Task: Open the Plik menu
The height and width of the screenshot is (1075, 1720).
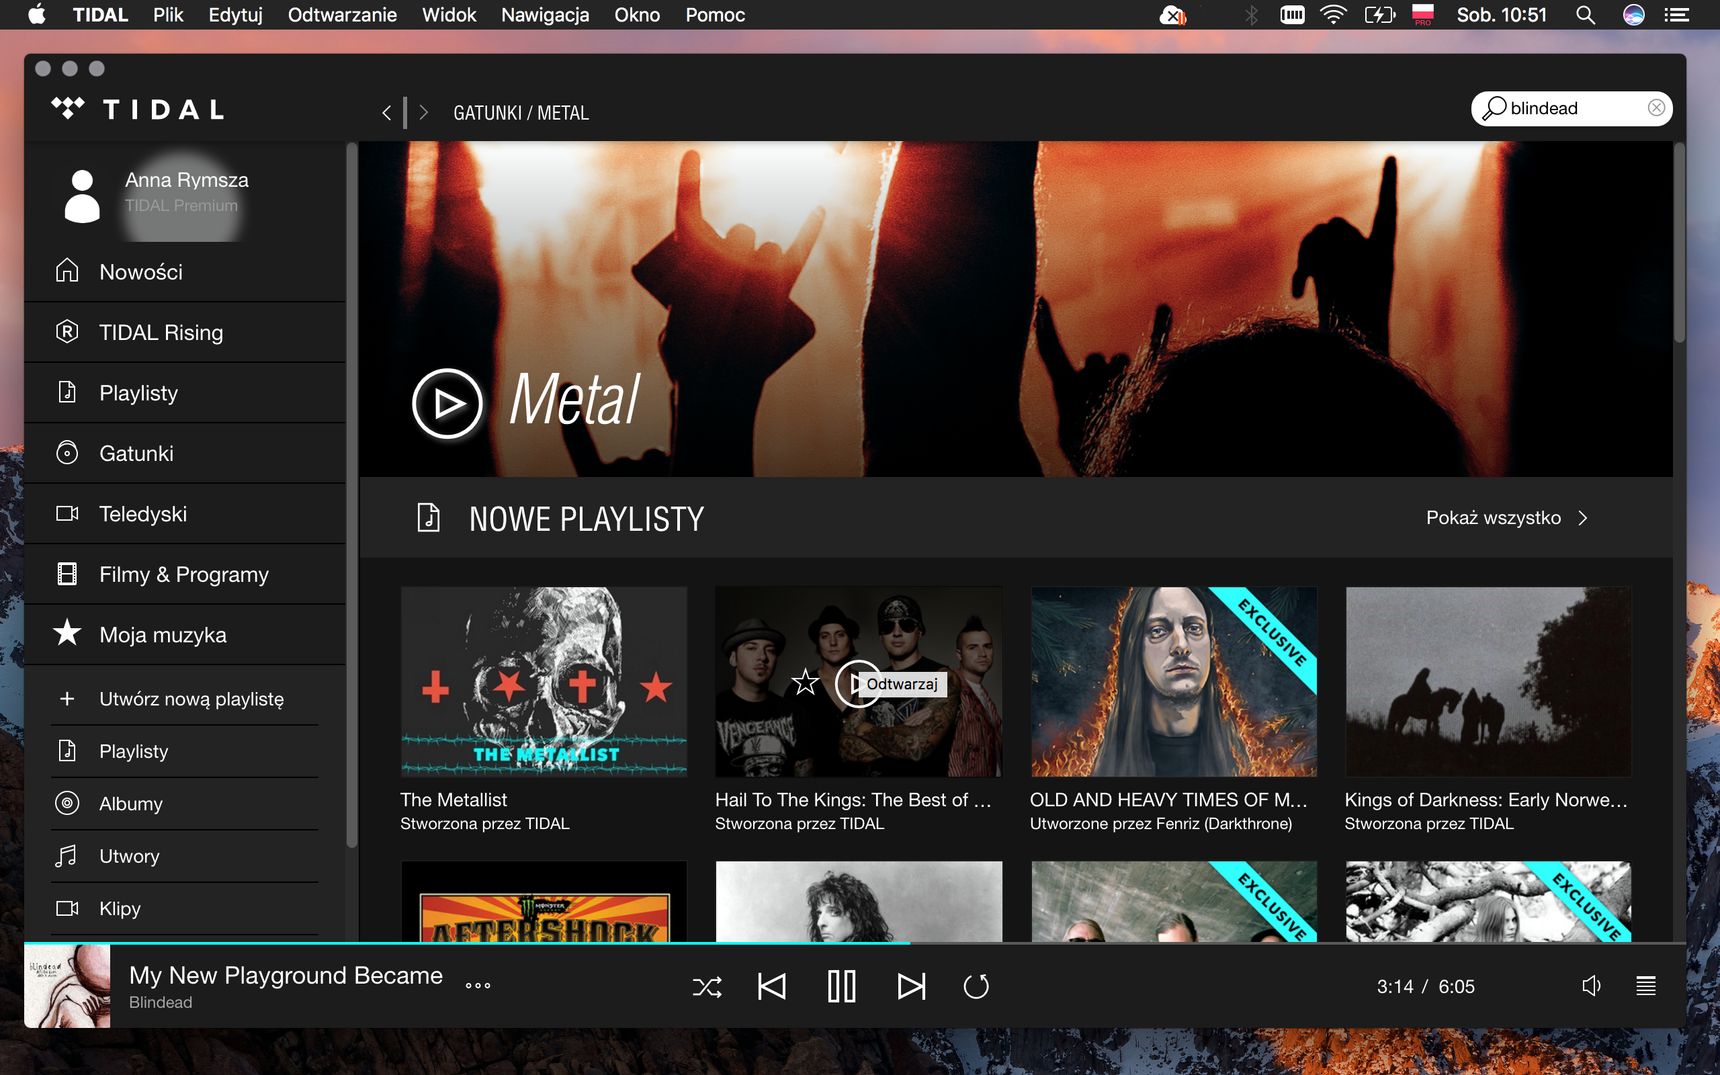Action: [168, 15]
